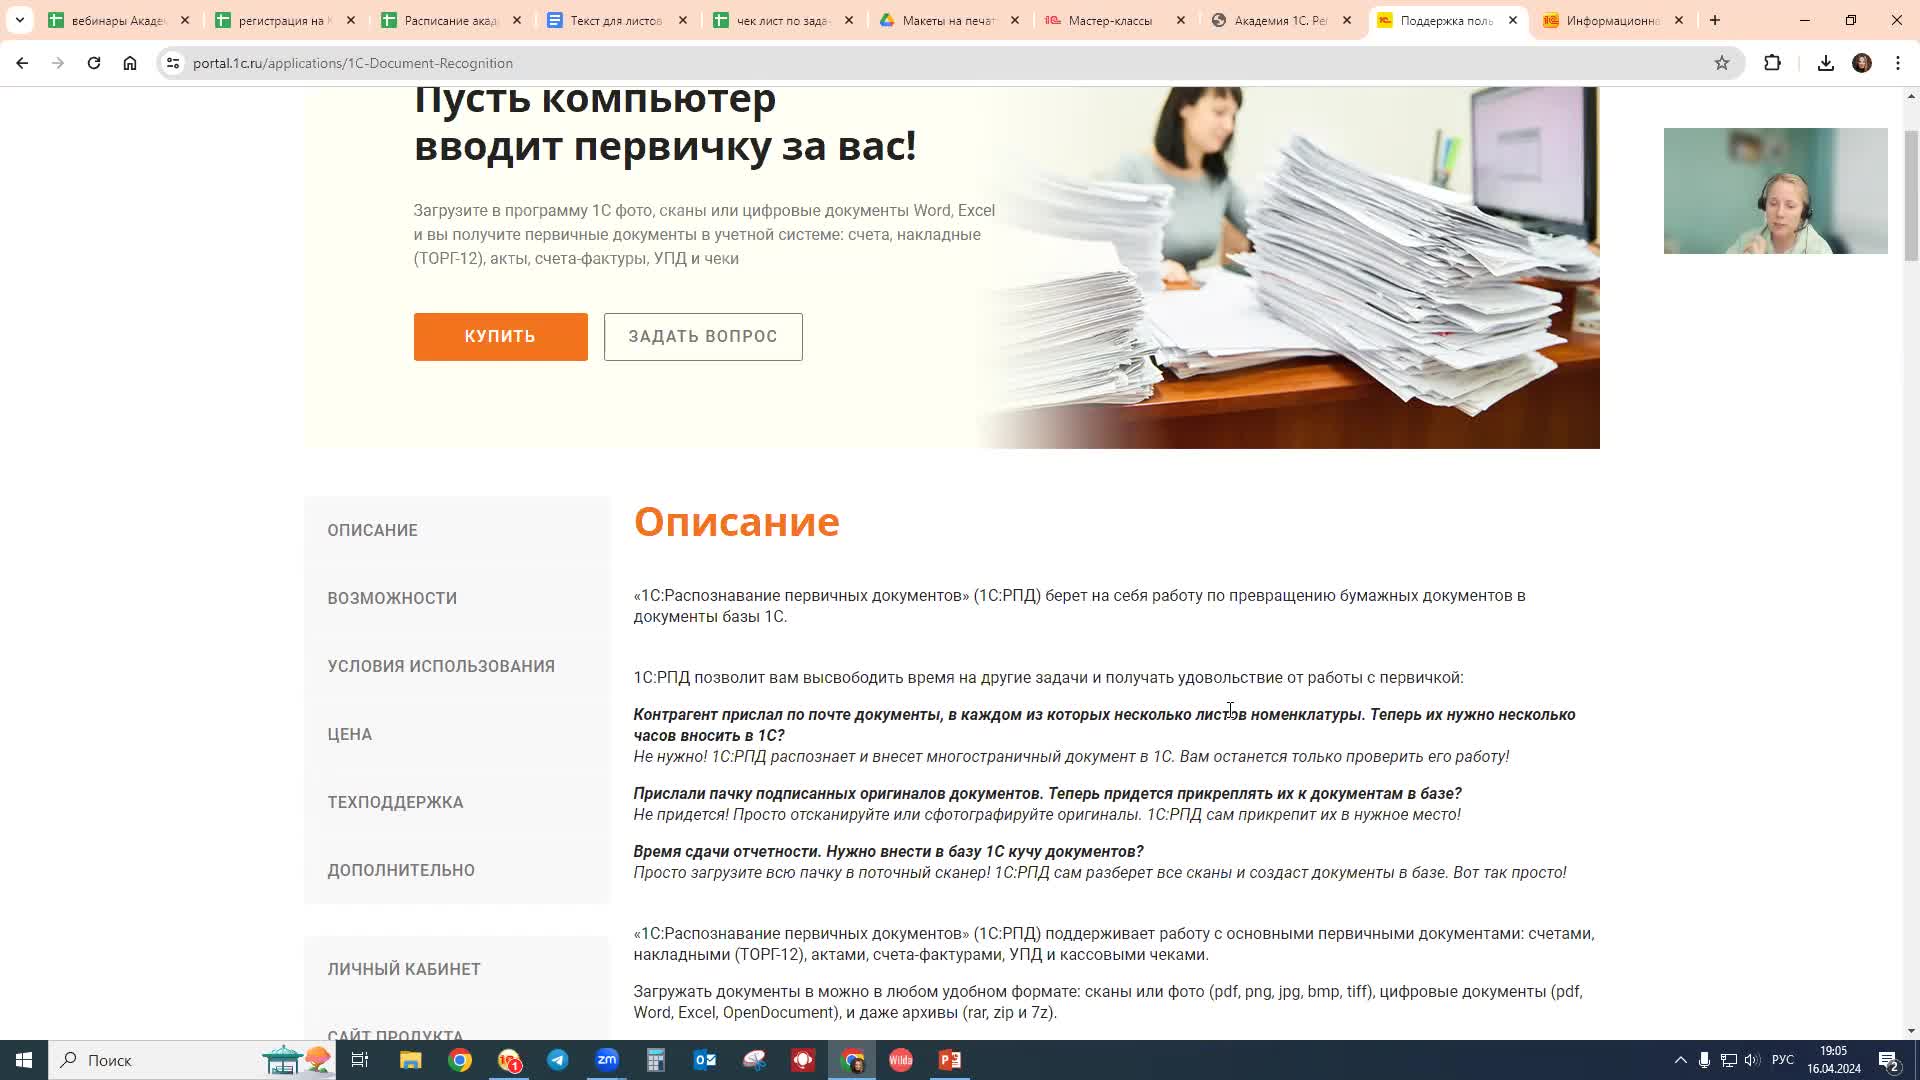Click the scrollbar down arrow
Viewport: 1920px width, 1080px height.
click(1911, 1031)
